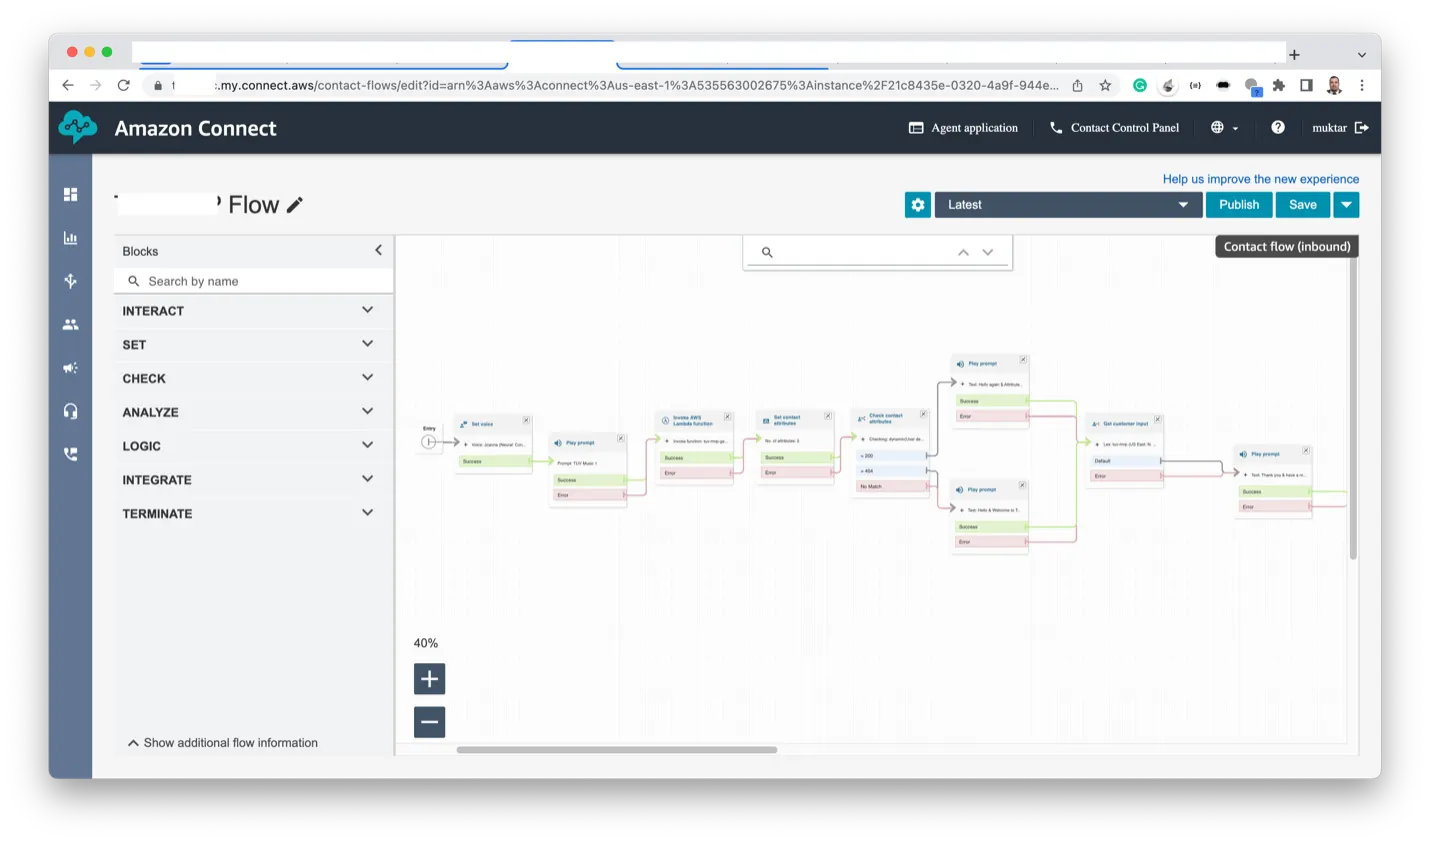Image resolution: width=1430 pixels, height=846 pixels.
Task: Click Help us improve the new experience link
Action: pyautogui.click(x=1260, y=179)
